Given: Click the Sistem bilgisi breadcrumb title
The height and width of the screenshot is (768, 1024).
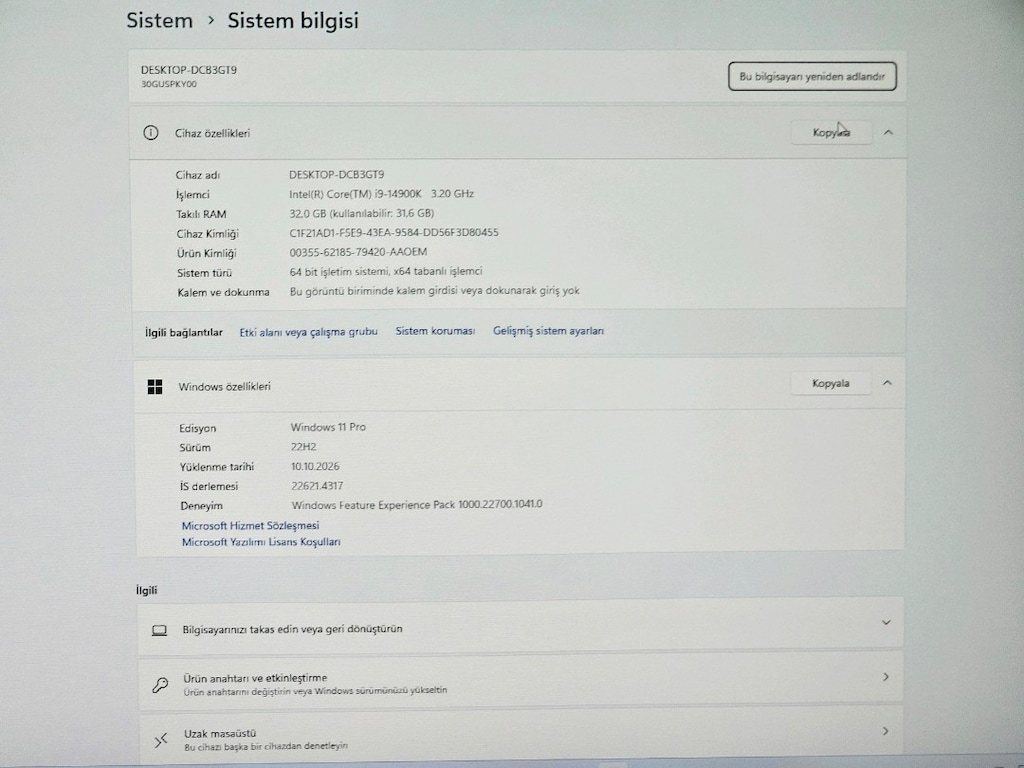Looking at the screenshot, I should 293,20.
